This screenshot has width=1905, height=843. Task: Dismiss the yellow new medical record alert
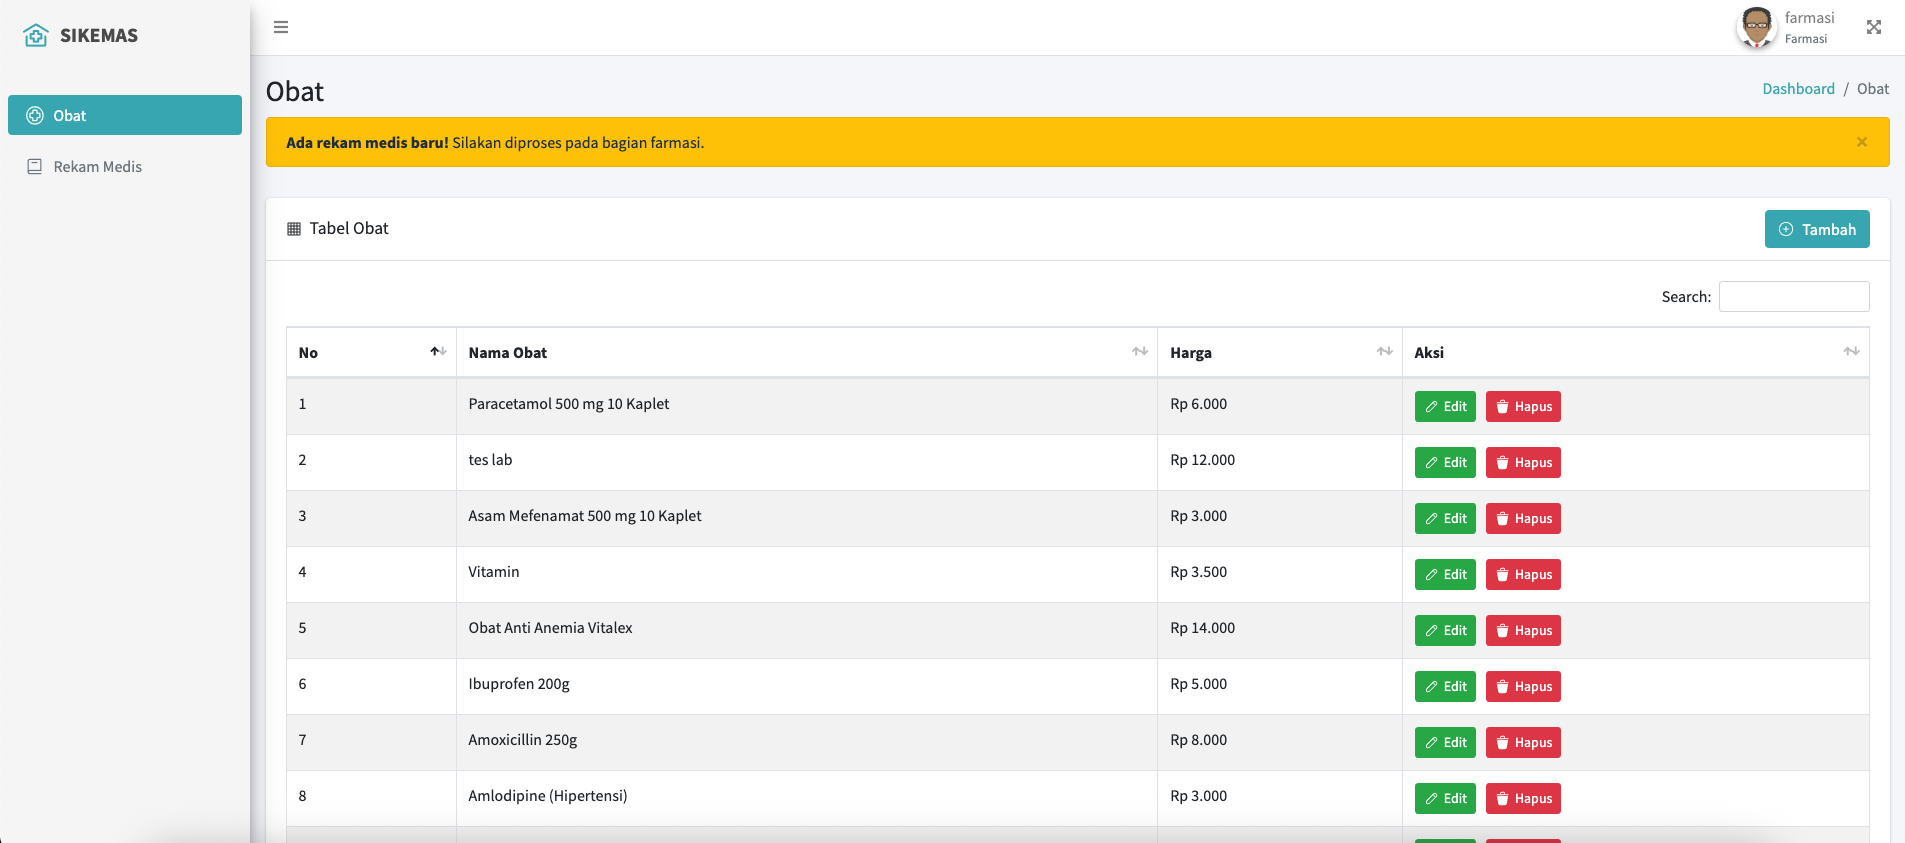click(1861, 142)
